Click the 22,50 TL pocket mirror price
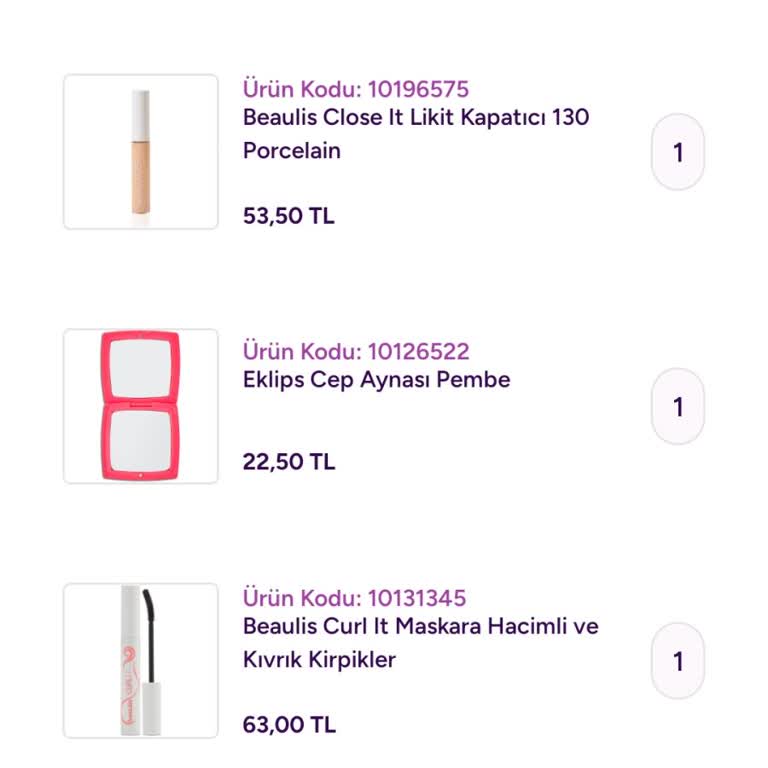768x768 pixels. coord(288,461)
